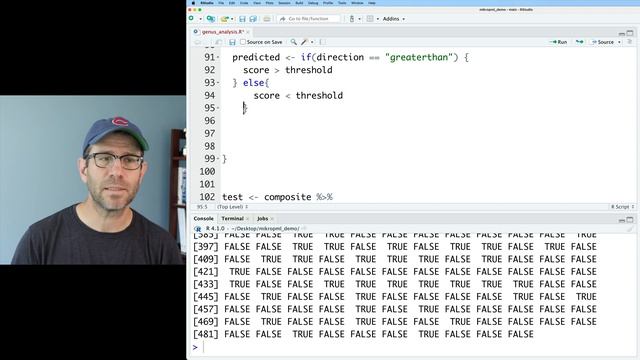The height and width of the screenshot is (360, 640).
Task: Click the Print icon in main toolbar
Action: point(267,19)
